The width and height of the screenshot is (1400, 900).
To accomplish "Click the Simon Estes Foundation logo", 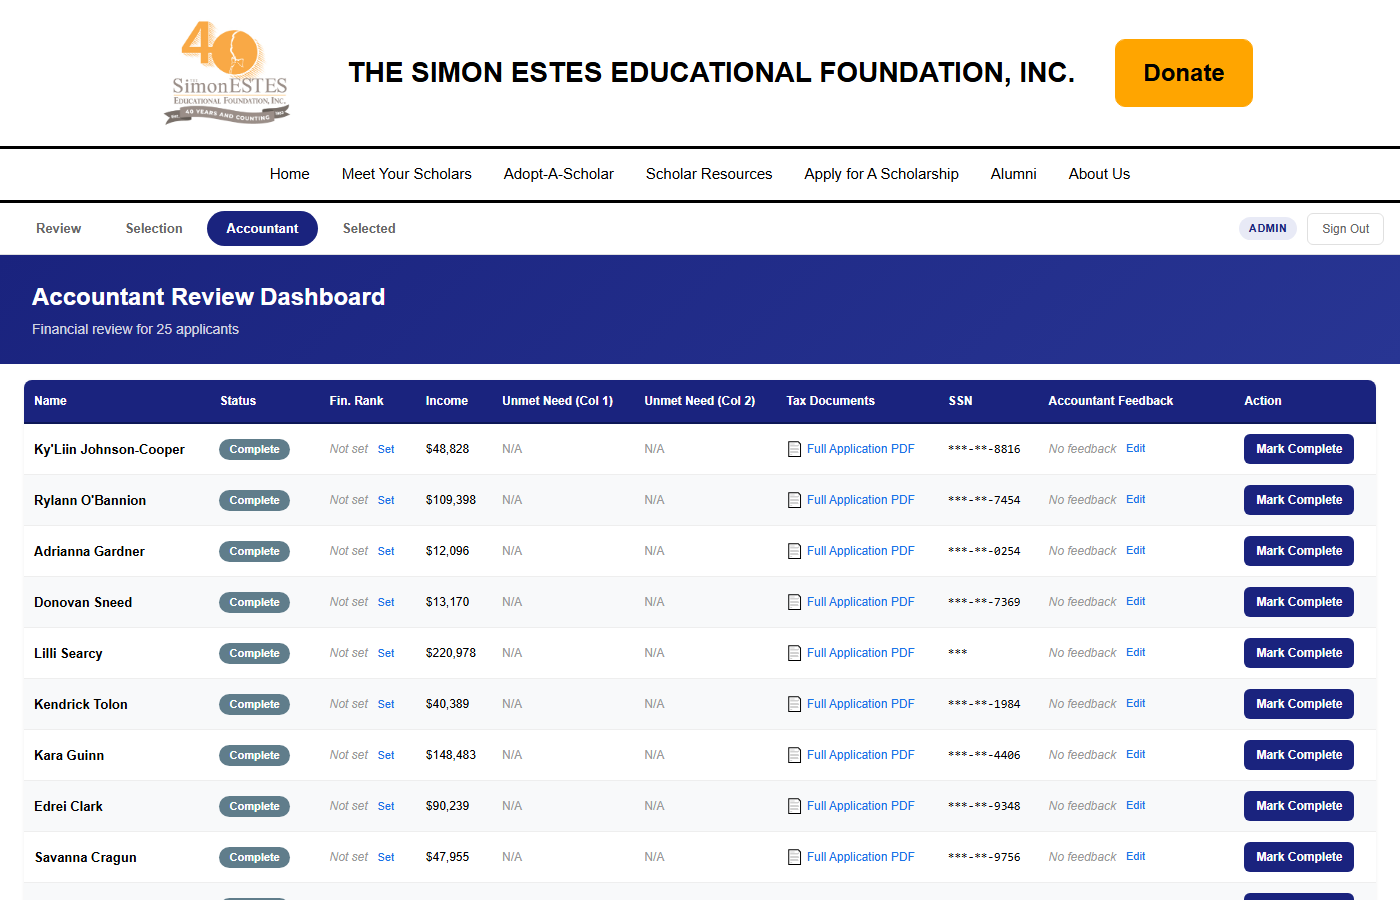I will (228, 73).
